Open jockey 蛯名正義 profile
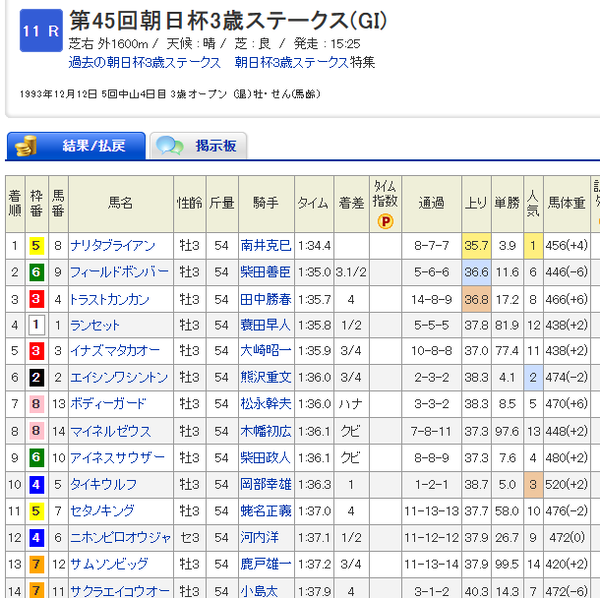This screenshot has height=598, width=600. coord(266,511)
